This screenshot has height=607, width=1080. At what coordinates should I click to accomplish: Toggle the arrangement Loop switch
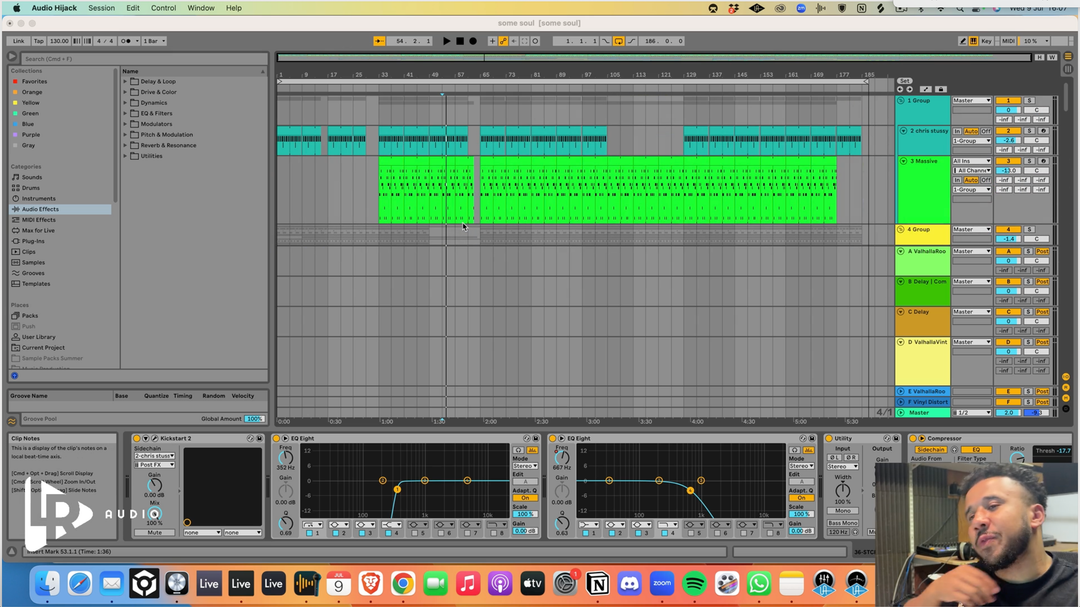pos(619,41)
